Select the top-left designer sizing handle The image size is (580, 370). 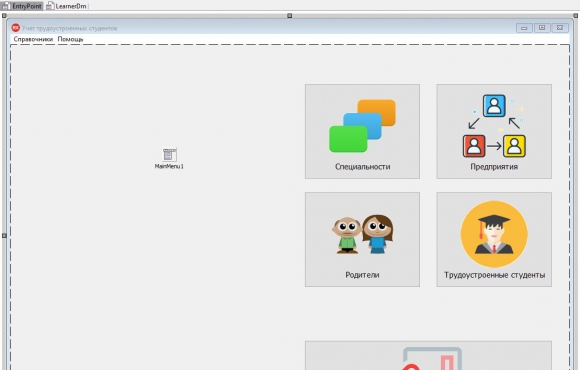[x=4, y=16]
